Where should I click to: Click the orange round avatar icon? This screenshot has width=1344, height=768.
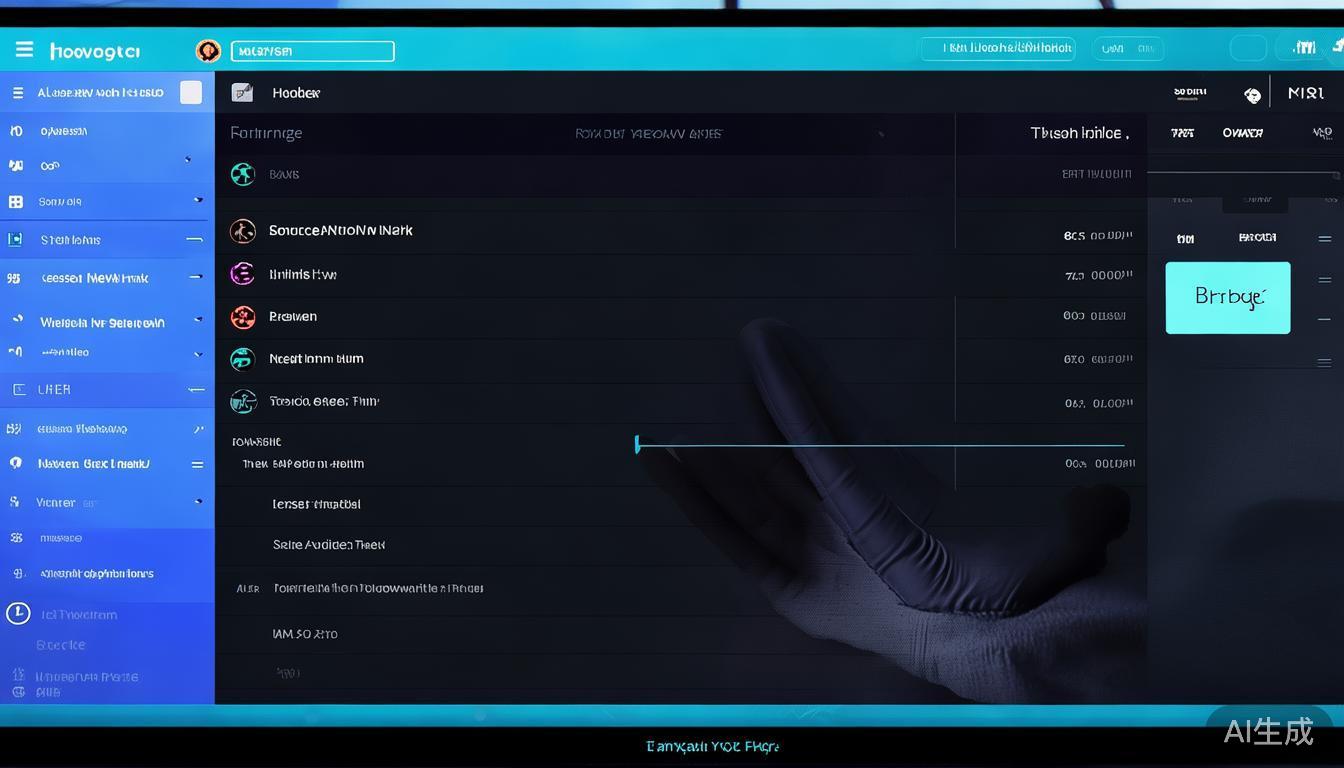click(x=208, y=51)
